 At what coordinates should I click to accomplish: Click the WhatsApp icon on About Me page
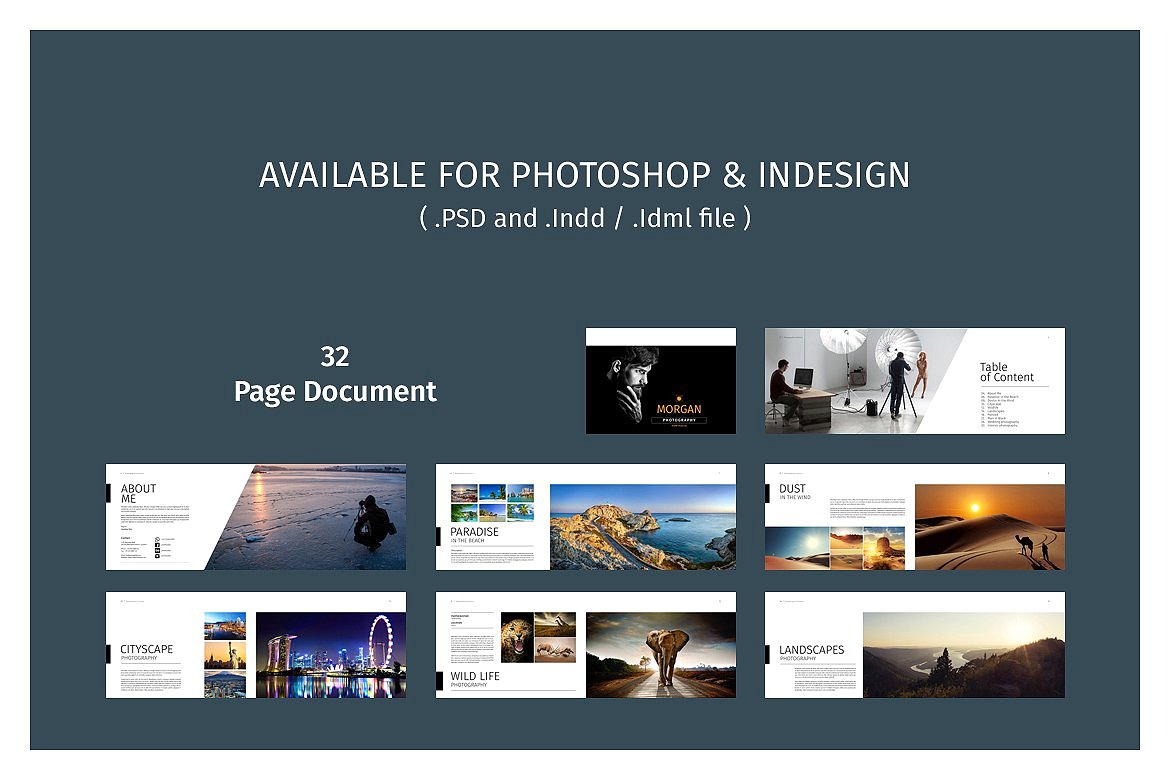(x=156, y=539)
